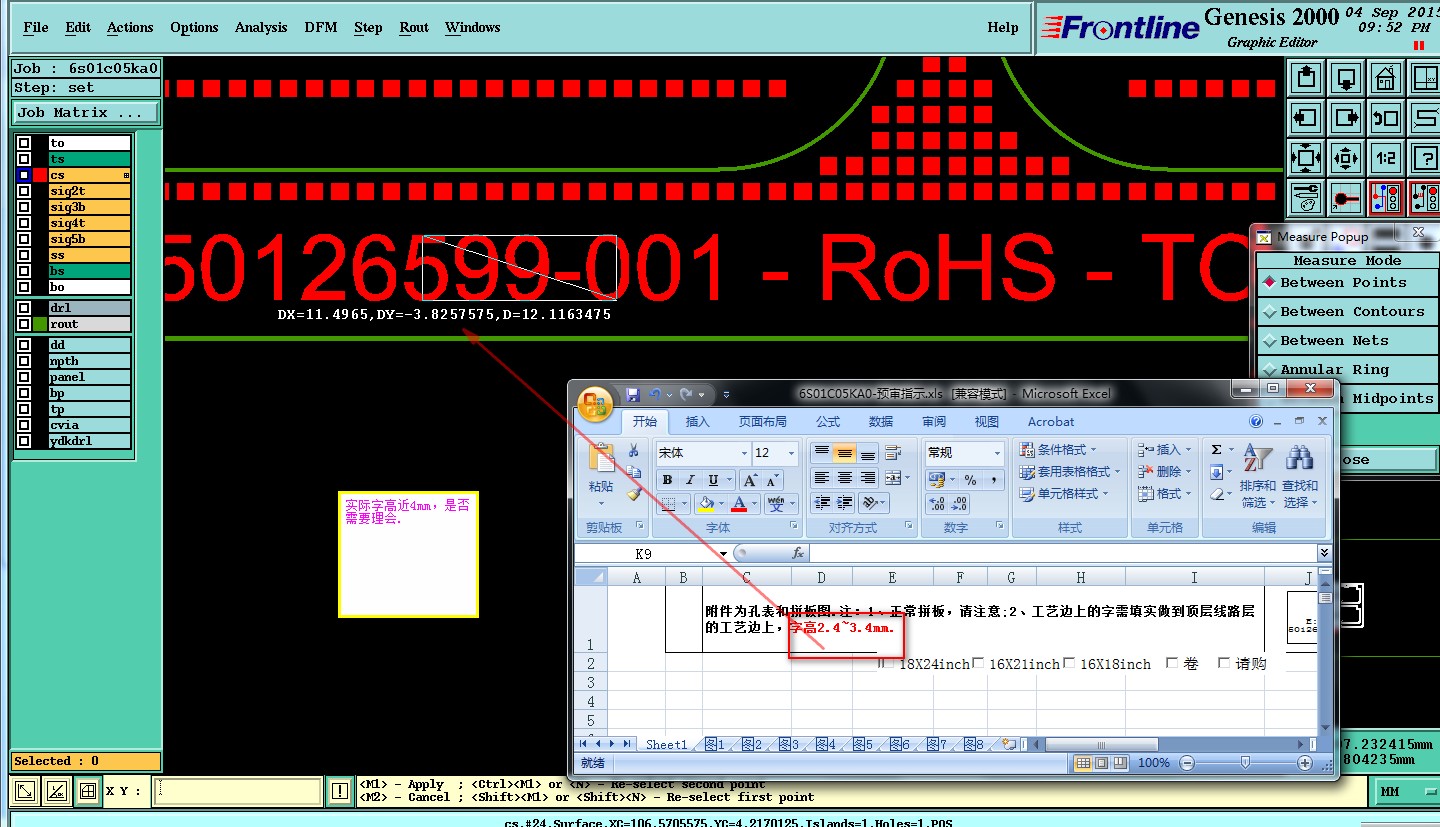1440x827 pixels.
Task: Click the 1:2 scale zoom icon
Action: tap(1386, 157)
